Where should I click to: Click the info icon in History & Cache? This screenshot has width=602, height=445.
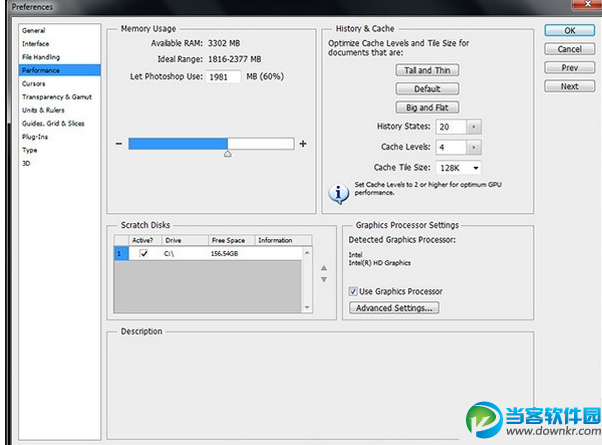tap(338, 194)
